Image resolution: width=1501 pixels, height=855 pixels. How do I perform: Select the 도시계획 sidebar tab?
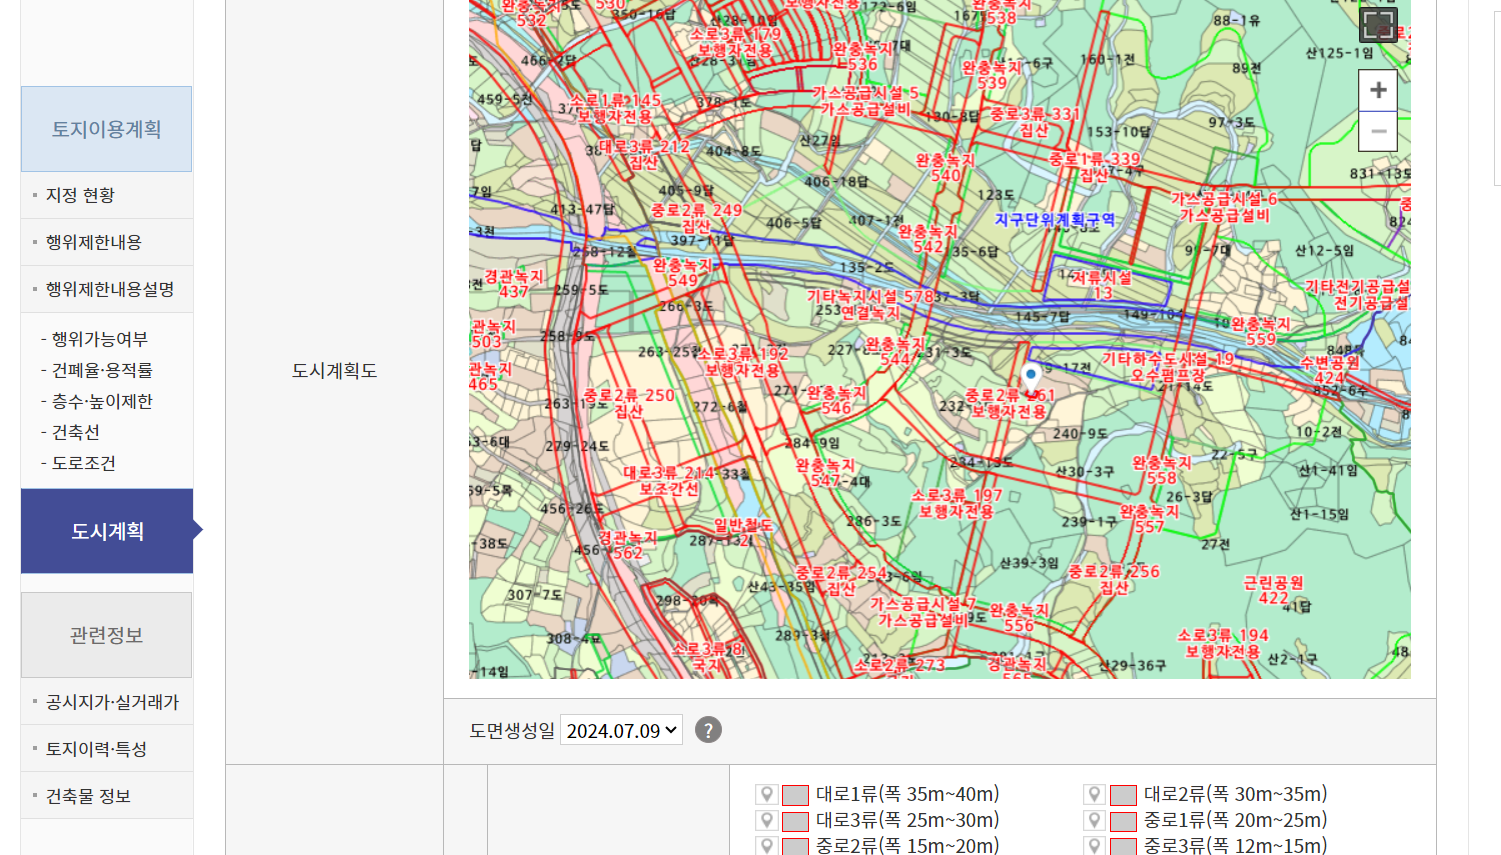point(107,531)
